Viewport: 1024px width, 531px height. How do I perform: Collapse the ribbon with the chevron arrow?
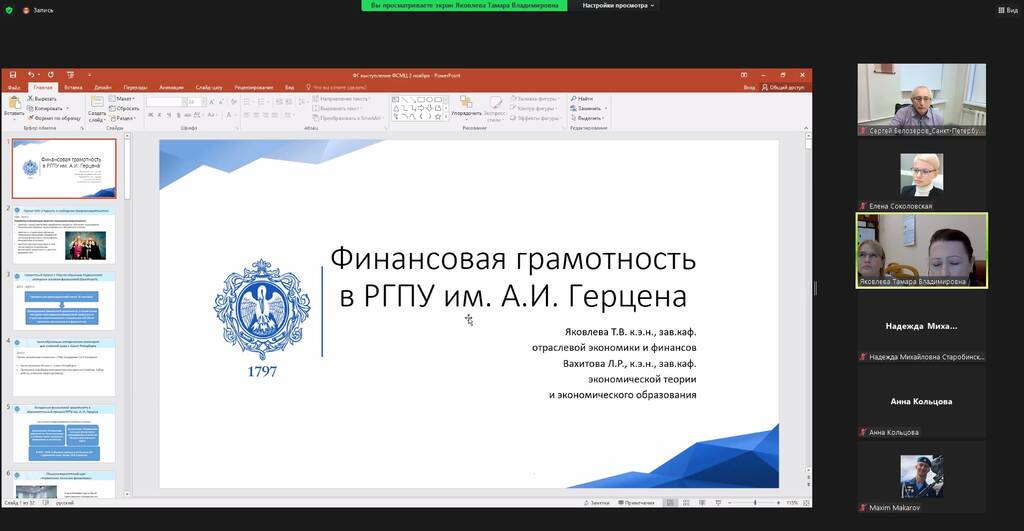[x=806, y=128]
